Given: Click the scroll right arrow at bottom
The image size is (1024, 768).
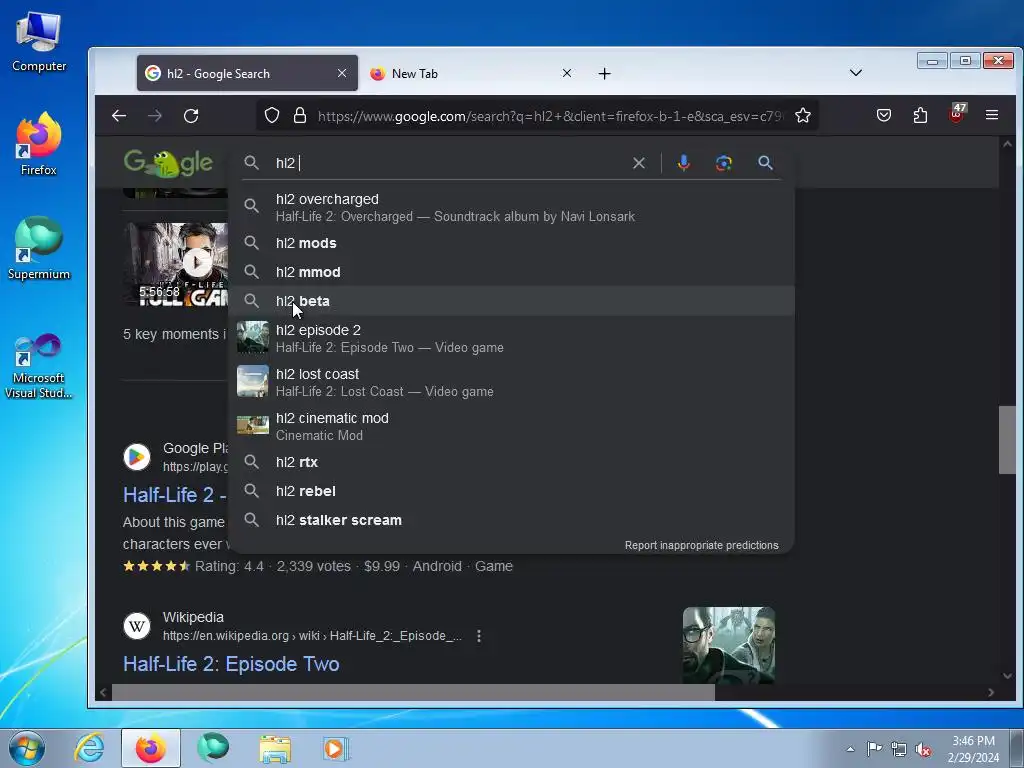Looking at the screenshot, I should [991, 692].
